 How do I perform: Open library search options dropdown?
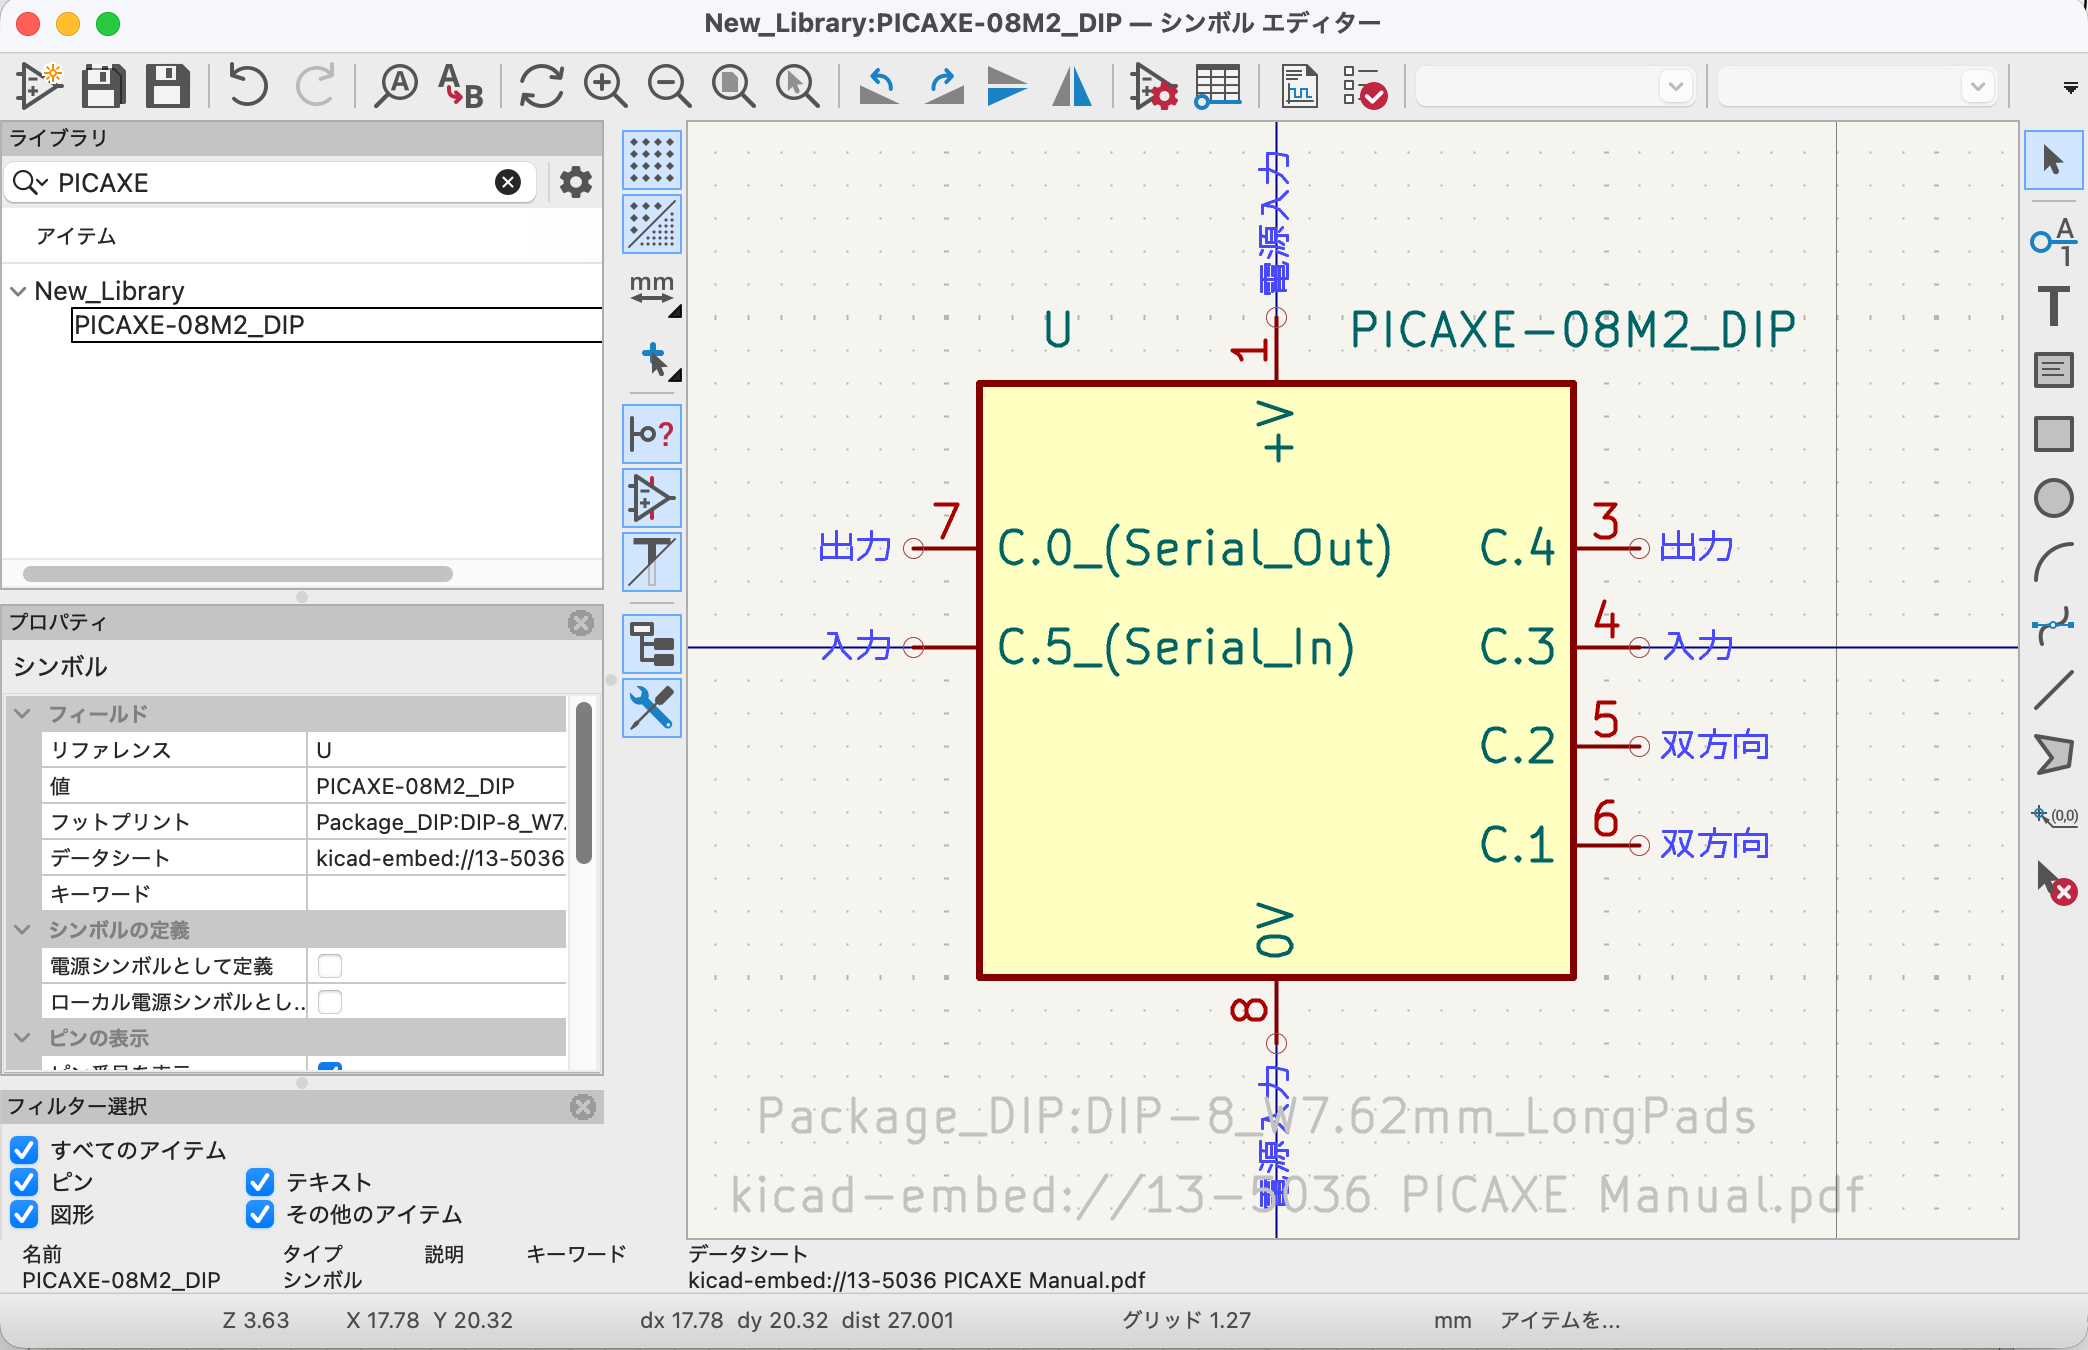click(x=31, y=182)
